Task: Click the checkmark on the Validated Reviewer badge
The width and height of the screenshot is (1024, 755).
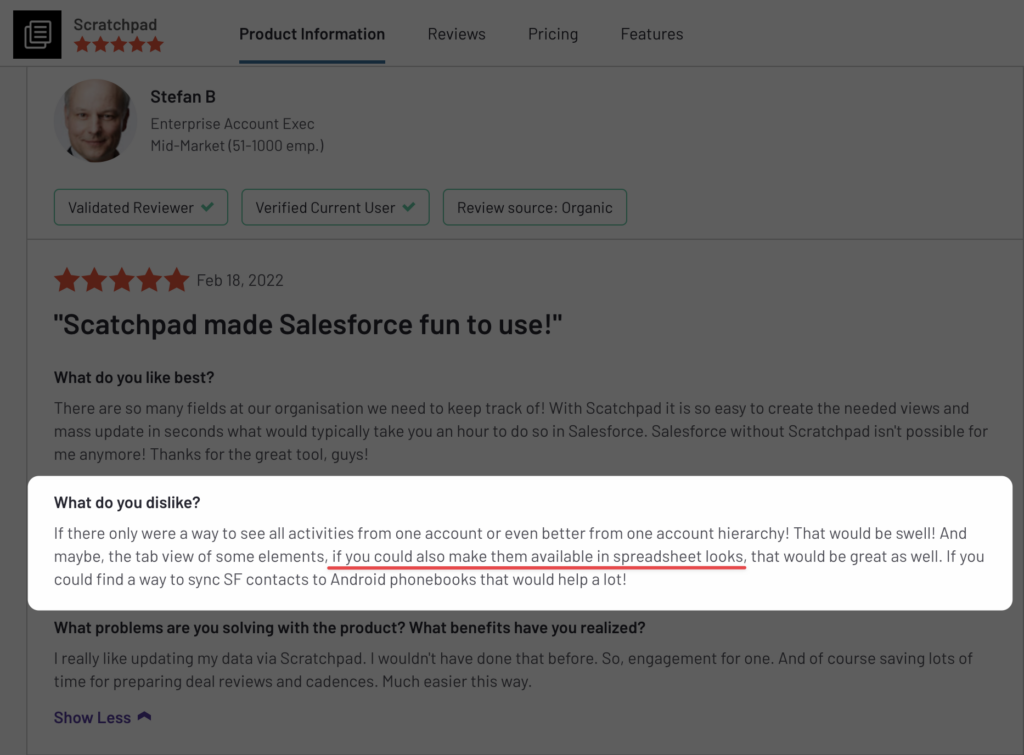Action: pyautogui.click(x=207, y=206)
